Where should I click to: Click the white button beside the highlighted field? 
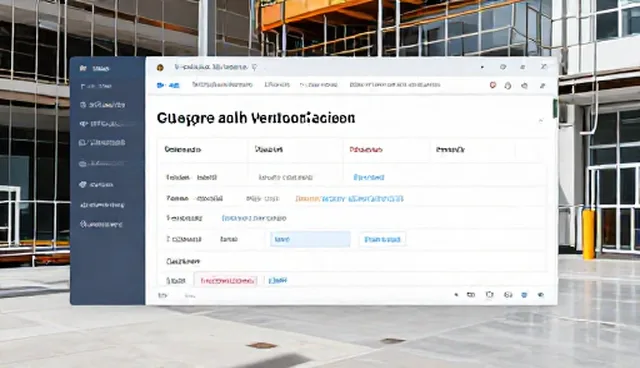pyautogui.click(x=382, y=239)
